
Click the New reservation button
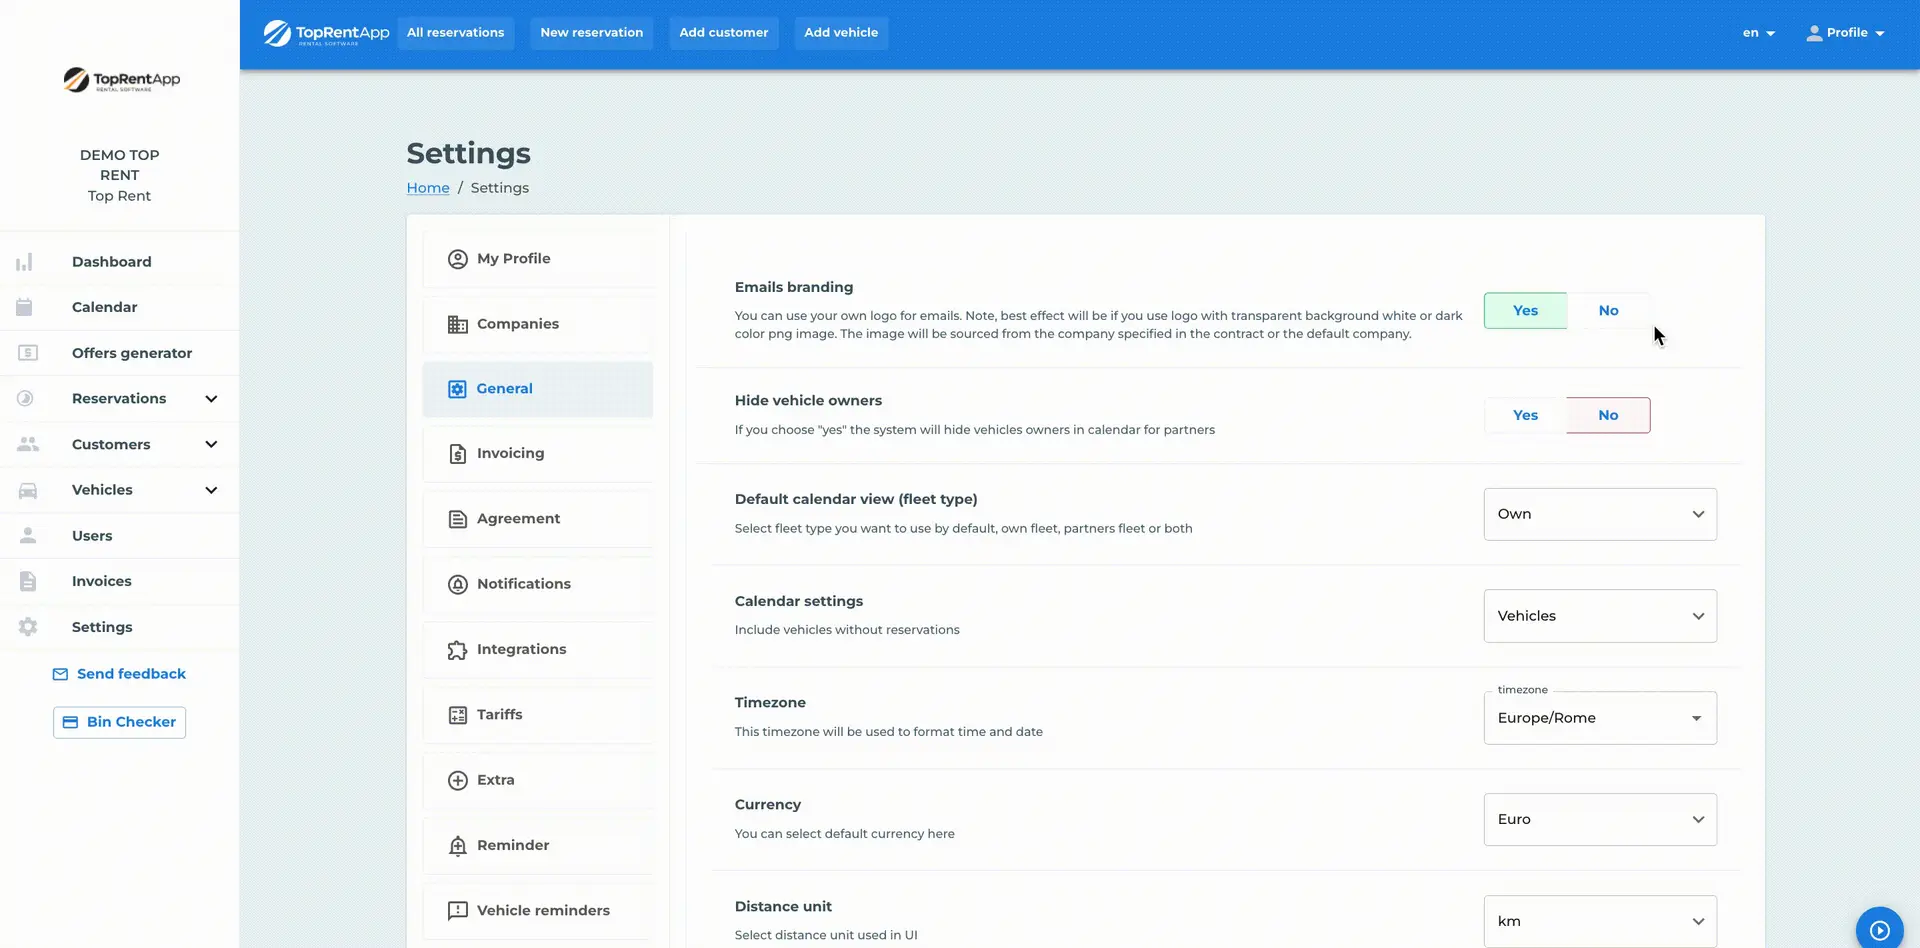591,33
